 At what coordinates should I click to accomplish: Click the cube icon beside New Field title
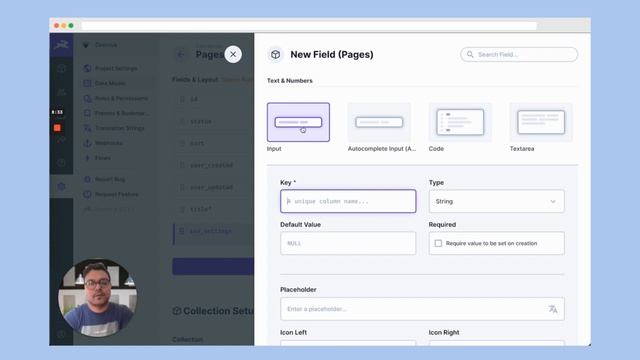click(x=276, y=54)
